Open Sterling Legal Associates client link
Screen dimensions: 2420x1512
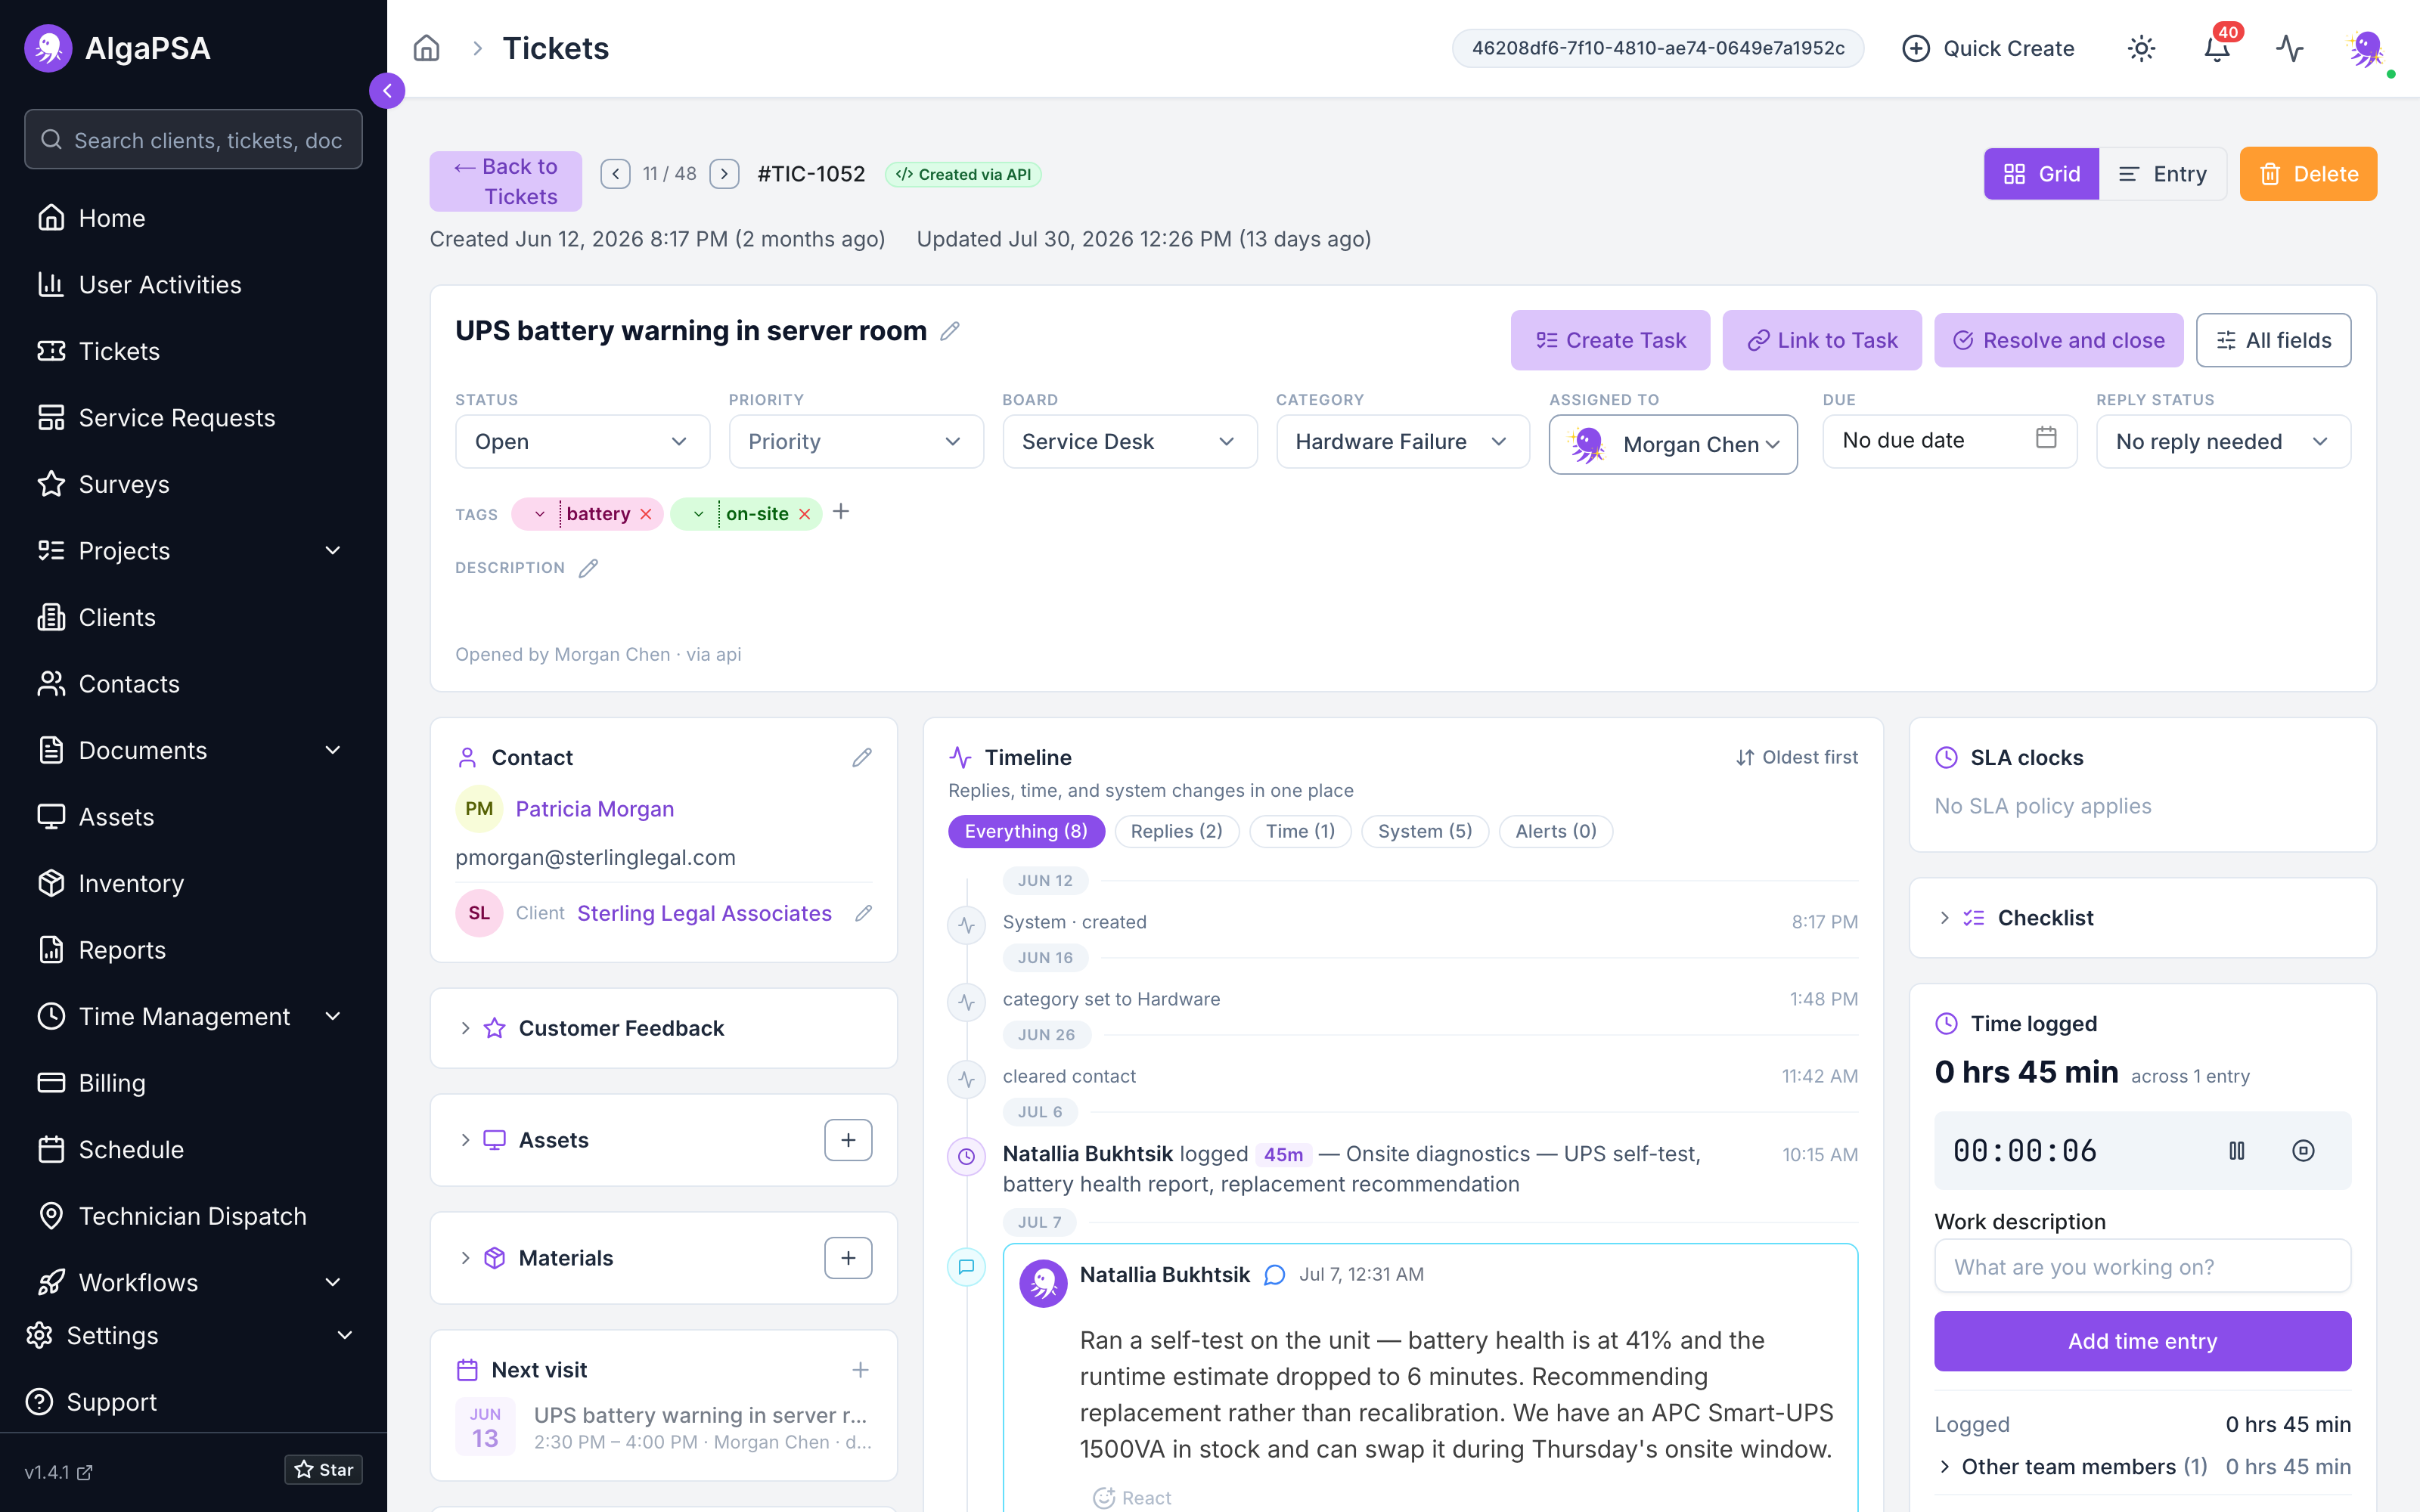[x=704, y=913]
